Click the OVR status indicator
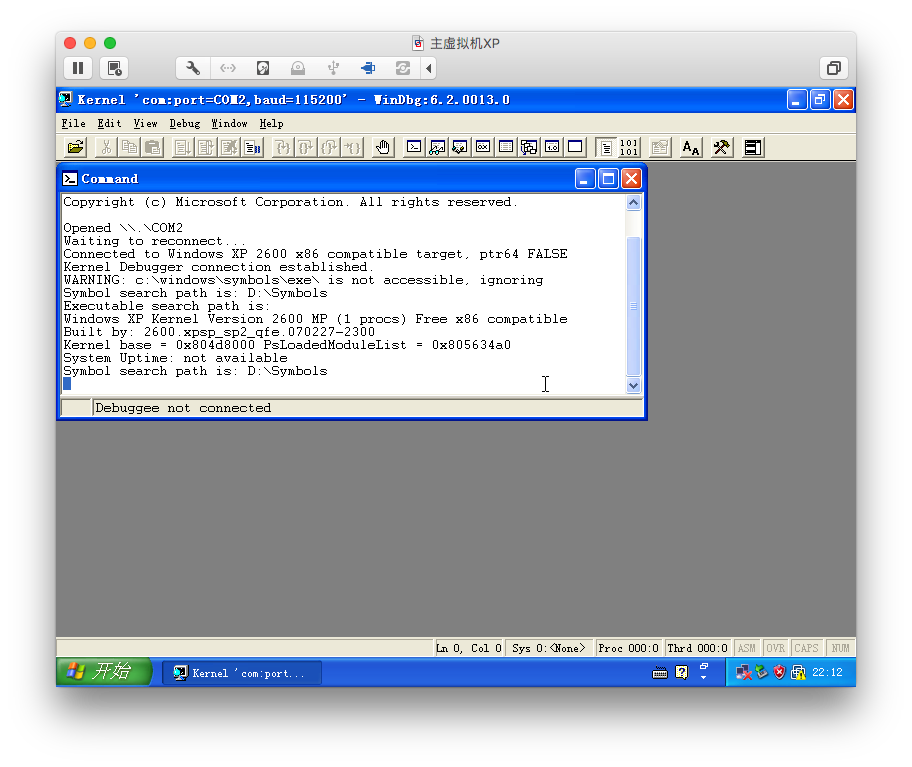The width and height of the screenshot is (912, 767). coord(775,648)
